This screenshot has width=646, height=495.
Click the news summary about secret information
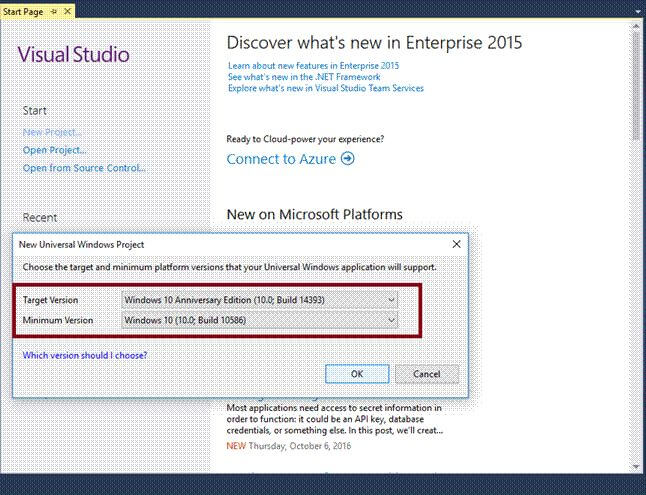coord(335,419)
